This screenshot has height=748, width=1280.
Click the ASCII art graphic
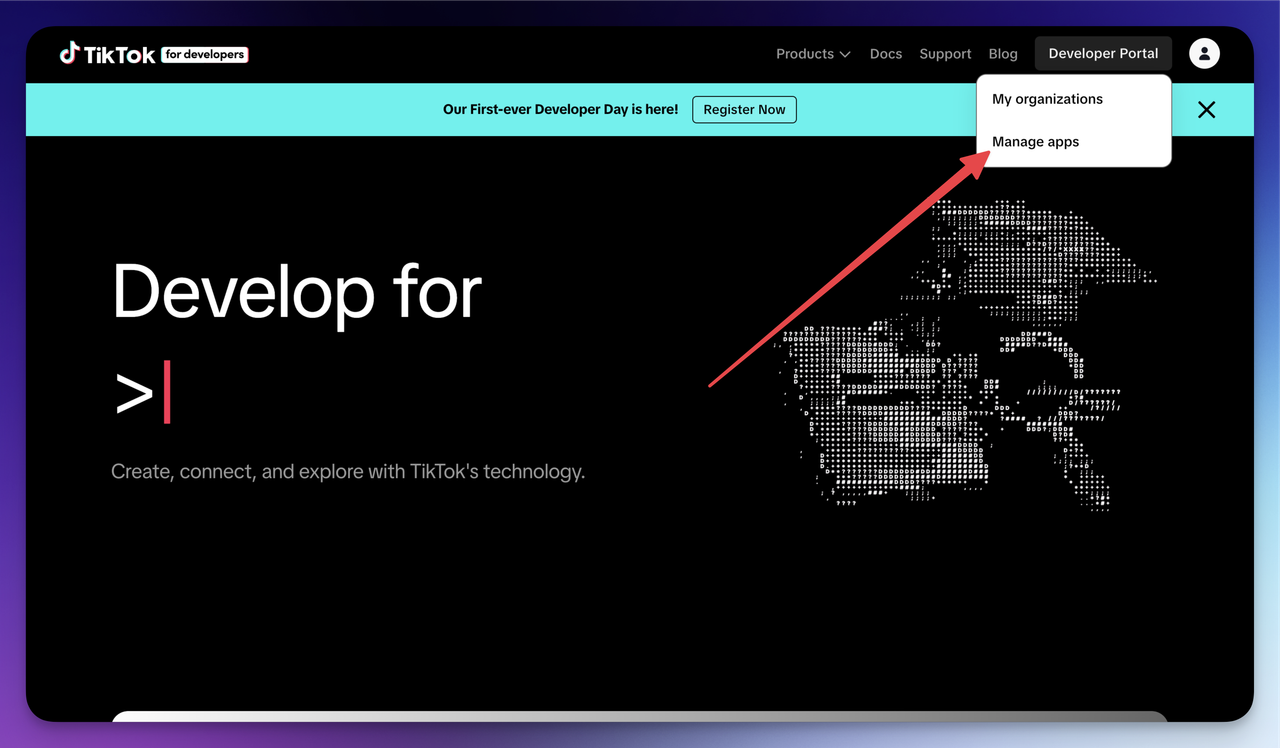coord(965,355)
